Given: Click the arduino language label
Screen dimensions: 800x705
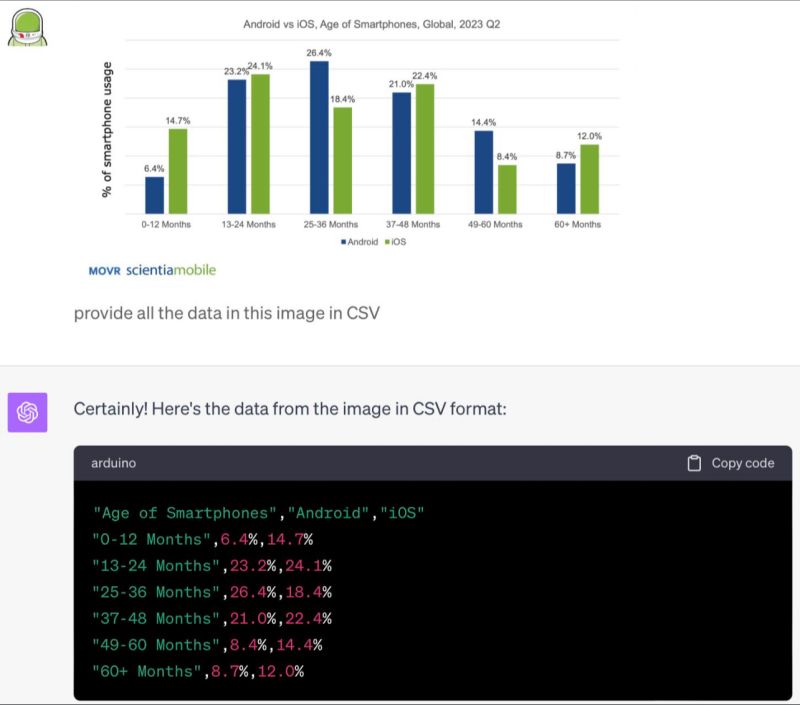Looking at the screenshot, I should tap(113, 463).
